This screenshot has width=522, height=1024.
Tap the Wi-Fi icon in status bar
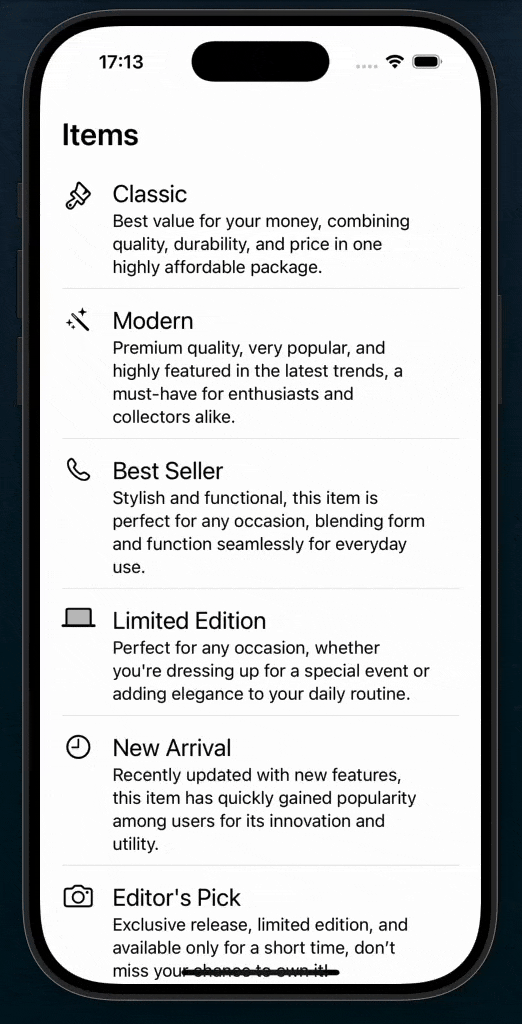click(395, 61)
